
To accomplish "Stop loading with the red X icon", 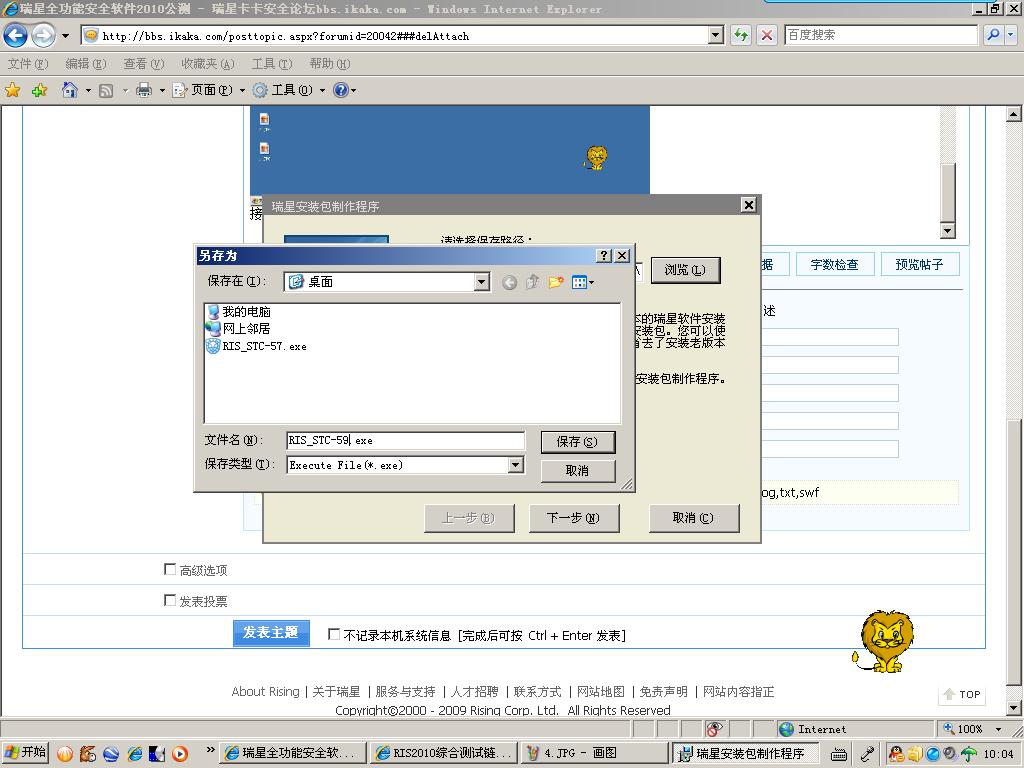I will [767, 35].
